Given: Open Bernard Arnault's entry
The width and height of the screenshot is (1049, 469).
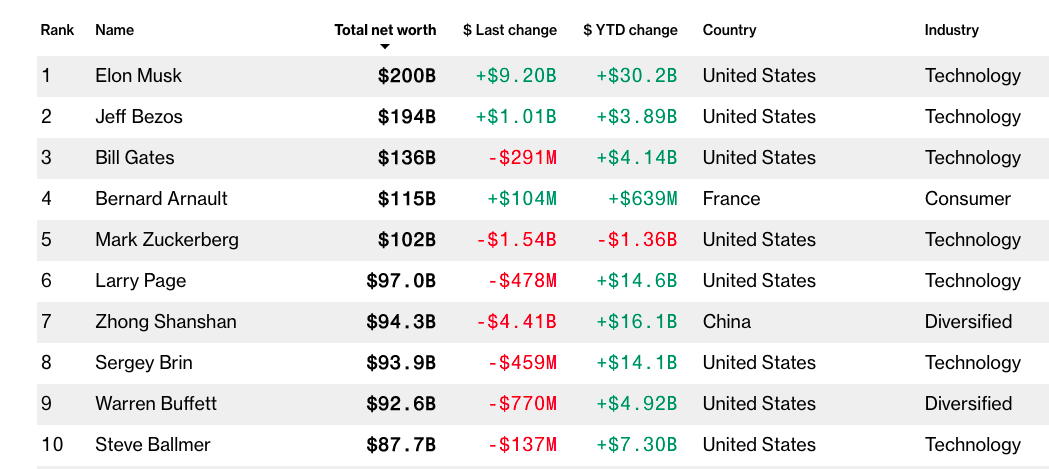Looking at the screenshot, I should [x=161, y=199].
